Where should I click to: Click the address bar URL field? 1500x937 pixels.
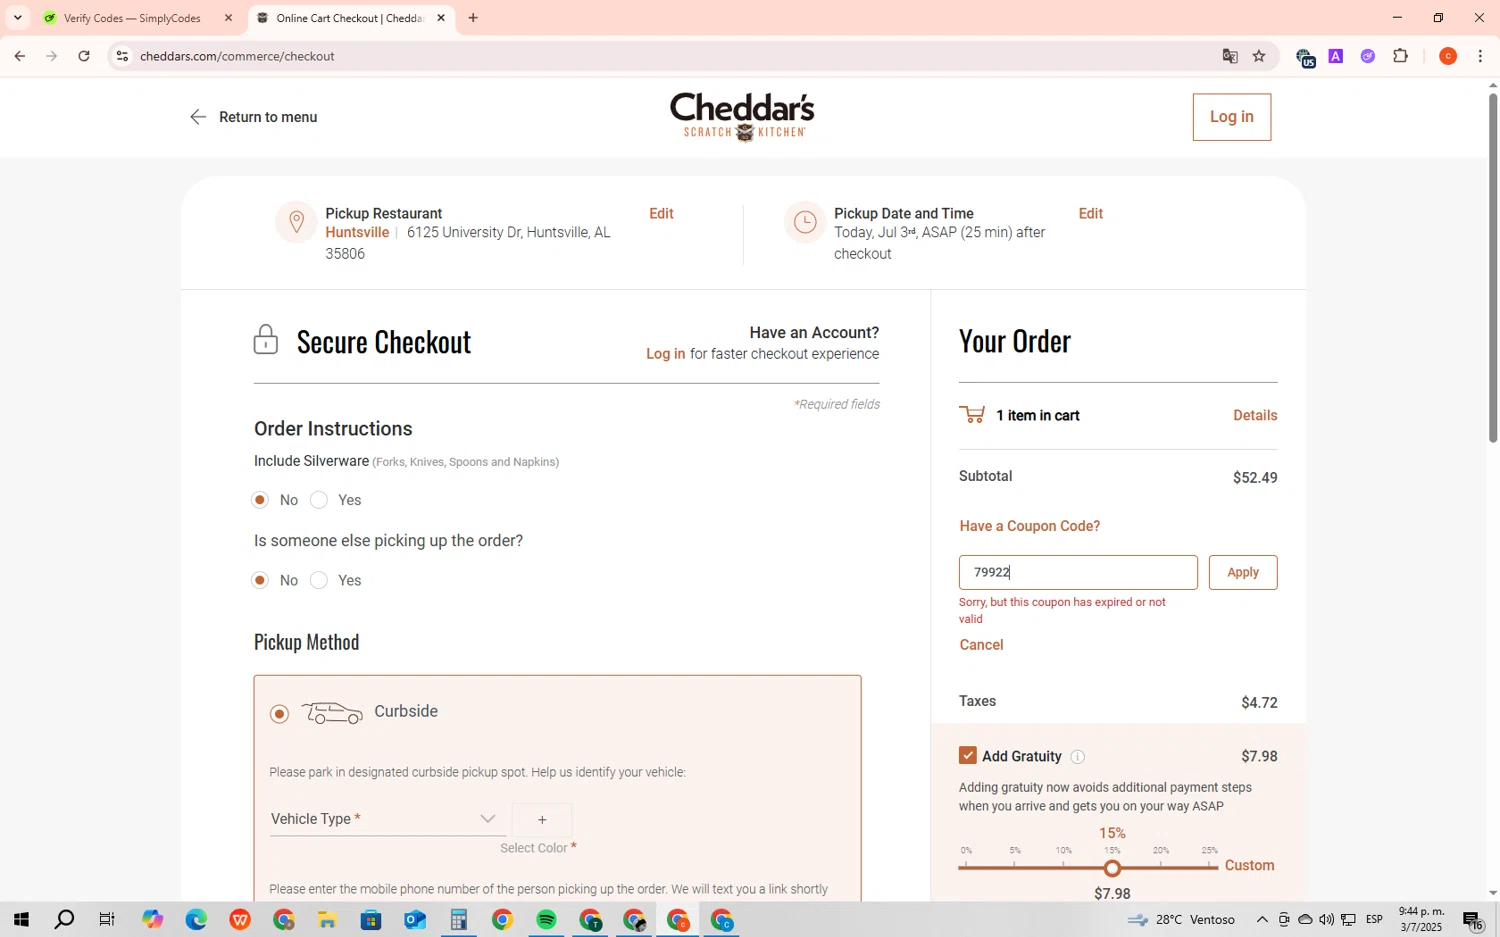[670, 56]
